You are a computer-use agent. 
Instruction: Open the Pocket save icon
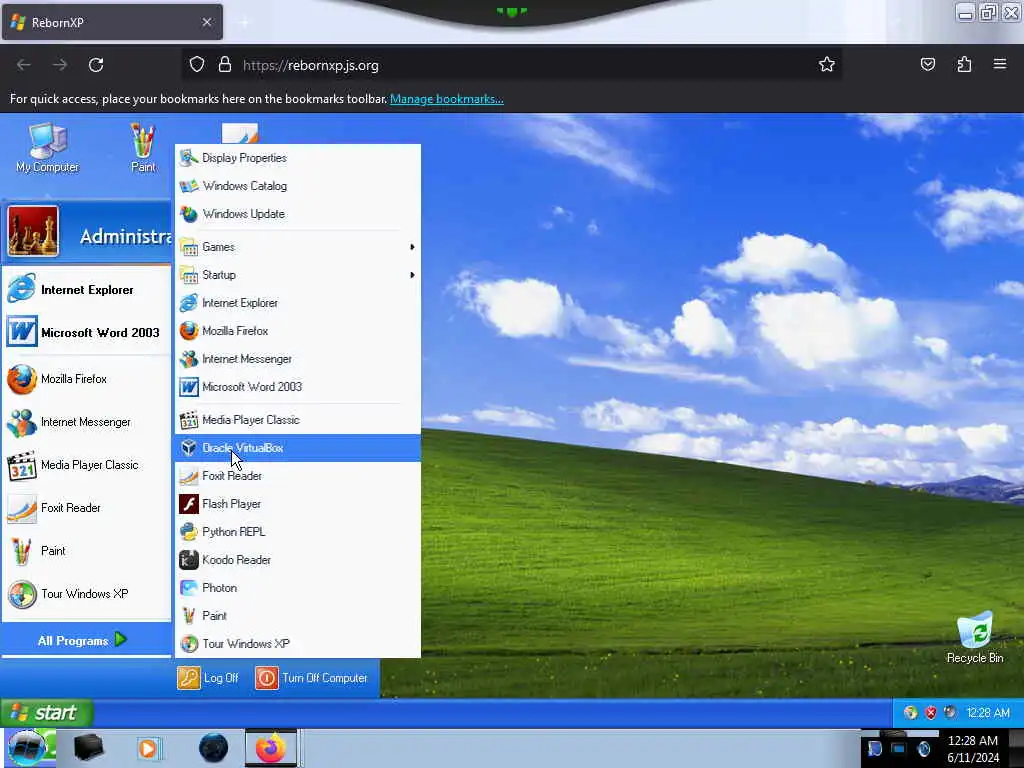point(927,65)
